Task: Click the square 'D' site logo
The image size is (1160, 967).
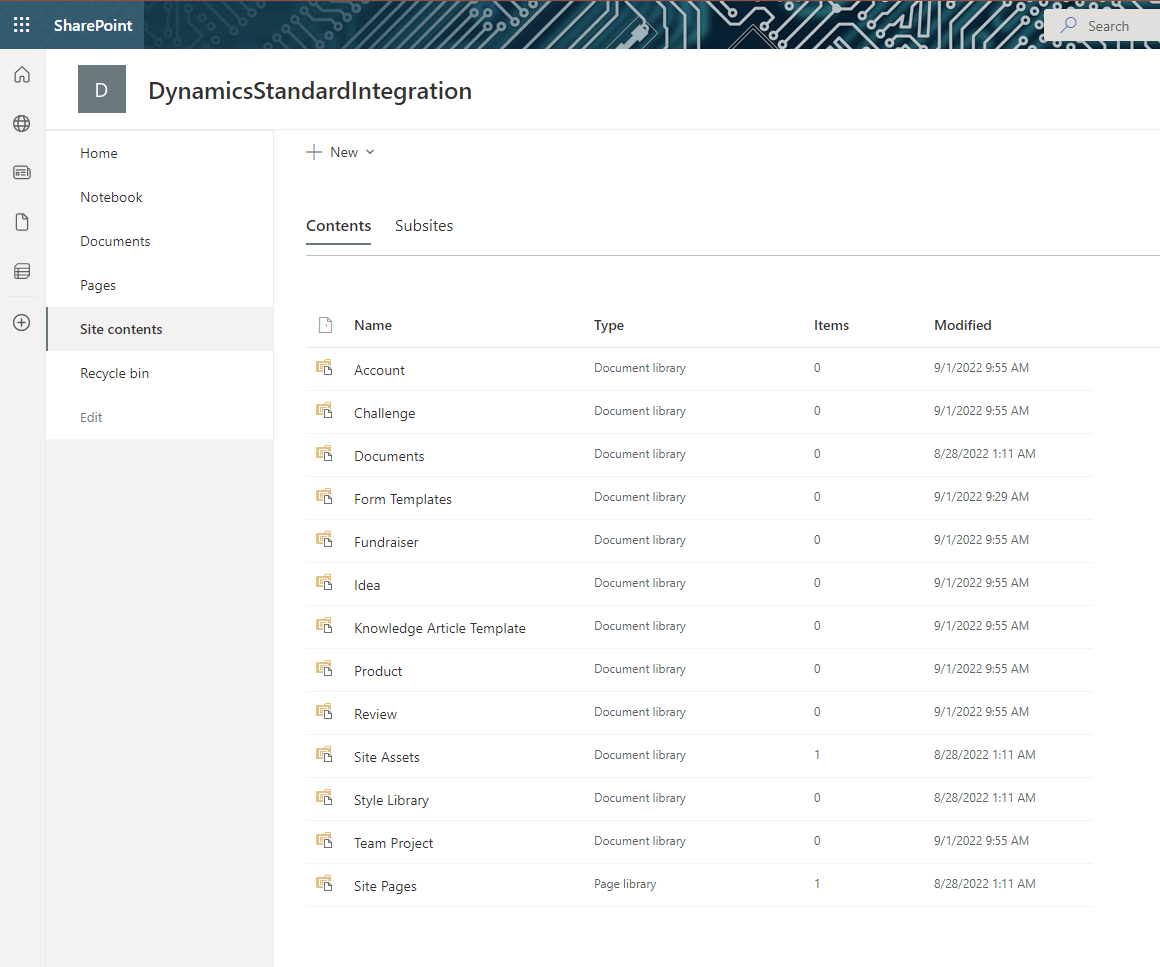Action: click(101, 89)
